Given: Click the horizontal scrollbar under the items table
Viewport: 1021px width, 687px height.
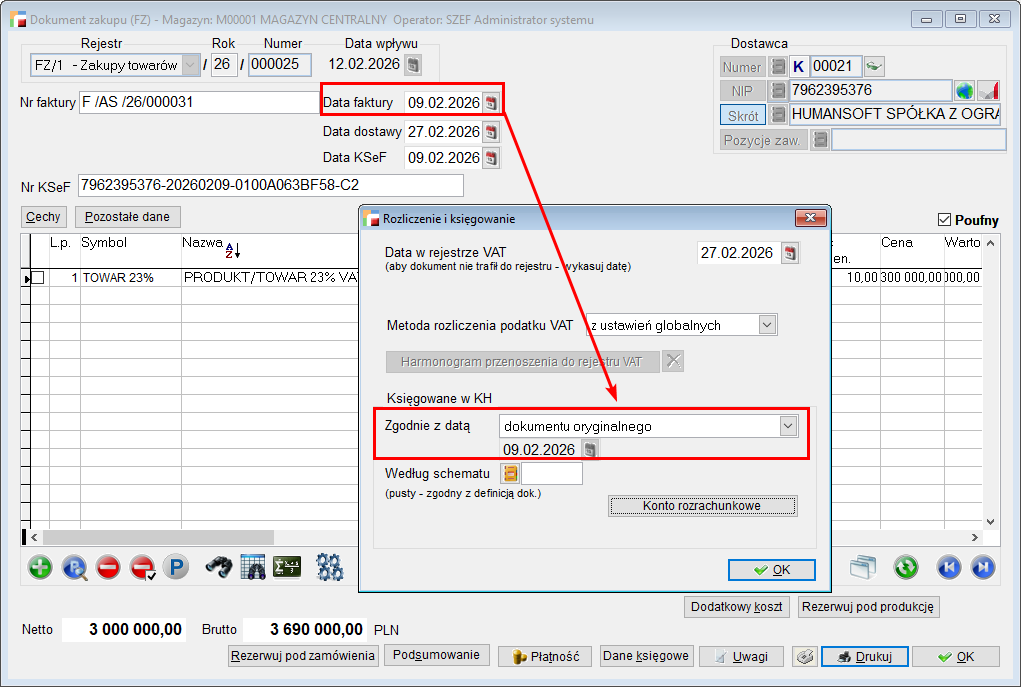Looking at the screenshot, I should 200,538.
